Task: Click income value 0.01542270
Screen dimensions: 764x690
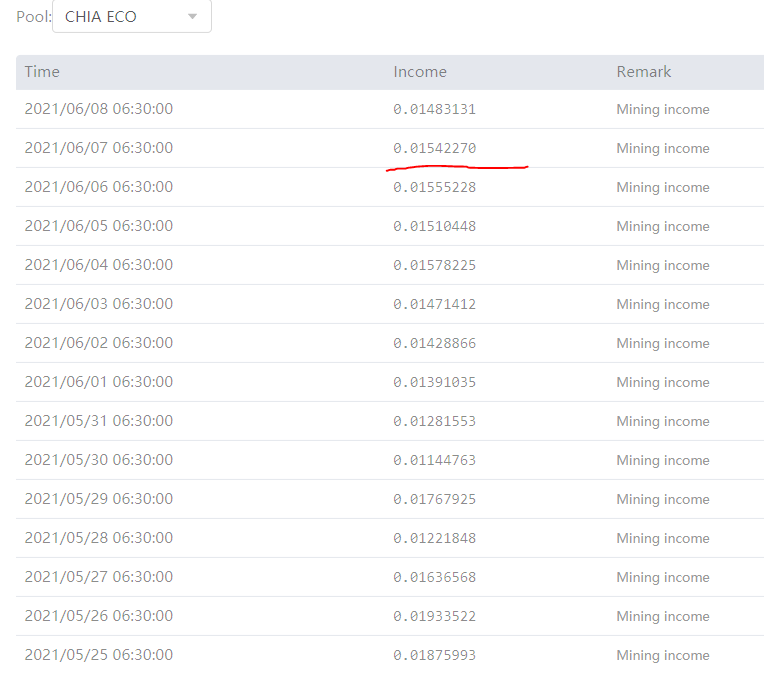Action: point(435,148)
